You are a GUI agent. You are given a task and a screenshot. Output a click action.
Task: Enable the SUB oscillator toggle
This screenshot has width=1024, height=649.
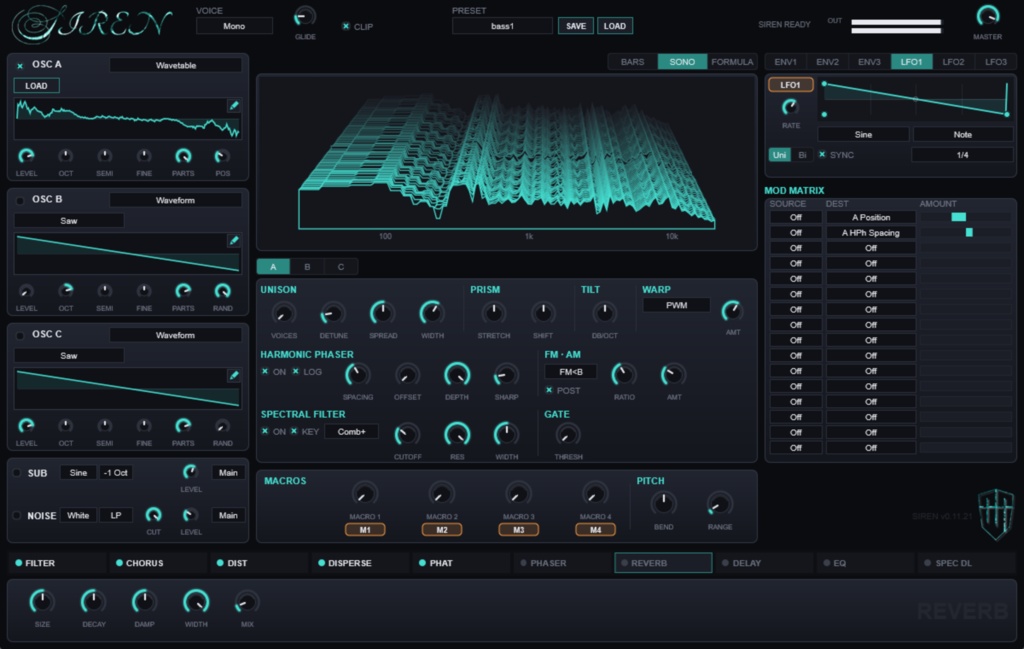click(x=18, y=473)
